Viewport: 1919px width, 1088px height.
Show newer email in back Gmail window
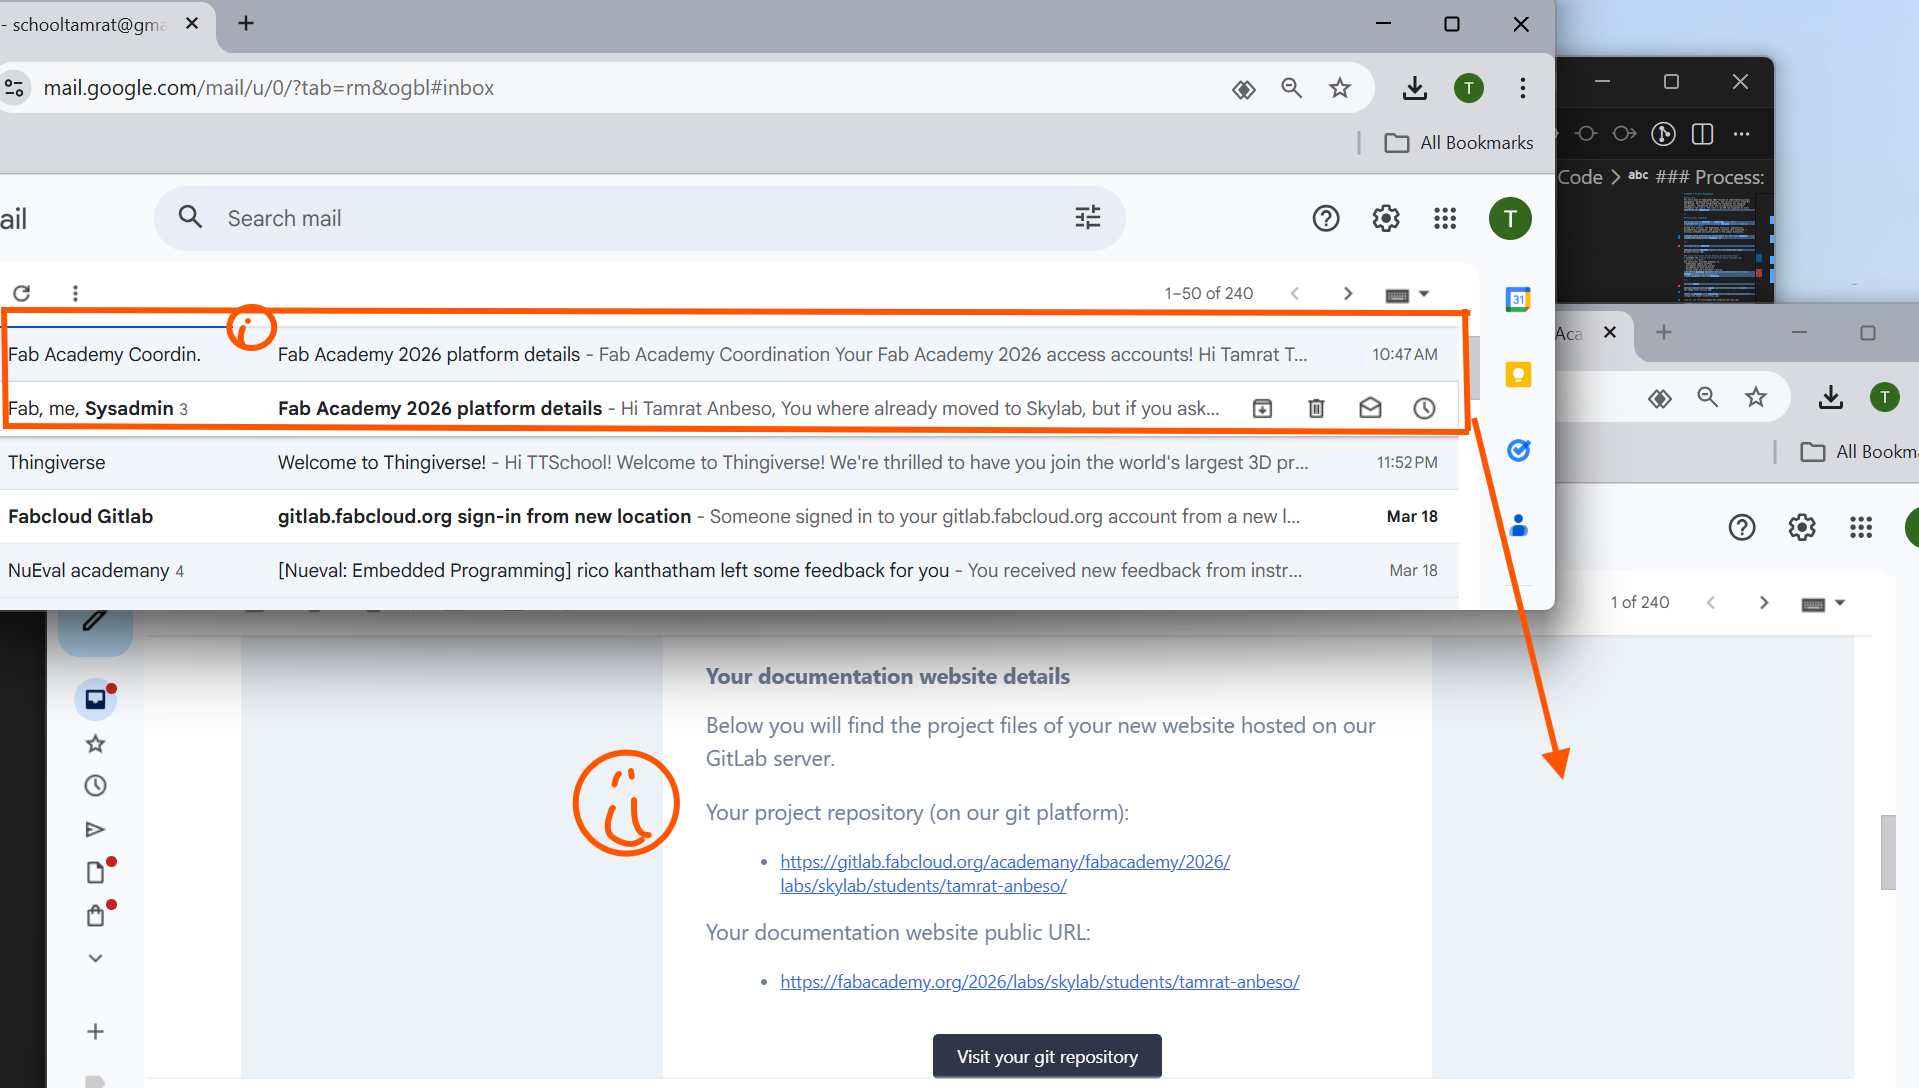click(x=1711, y=602)
